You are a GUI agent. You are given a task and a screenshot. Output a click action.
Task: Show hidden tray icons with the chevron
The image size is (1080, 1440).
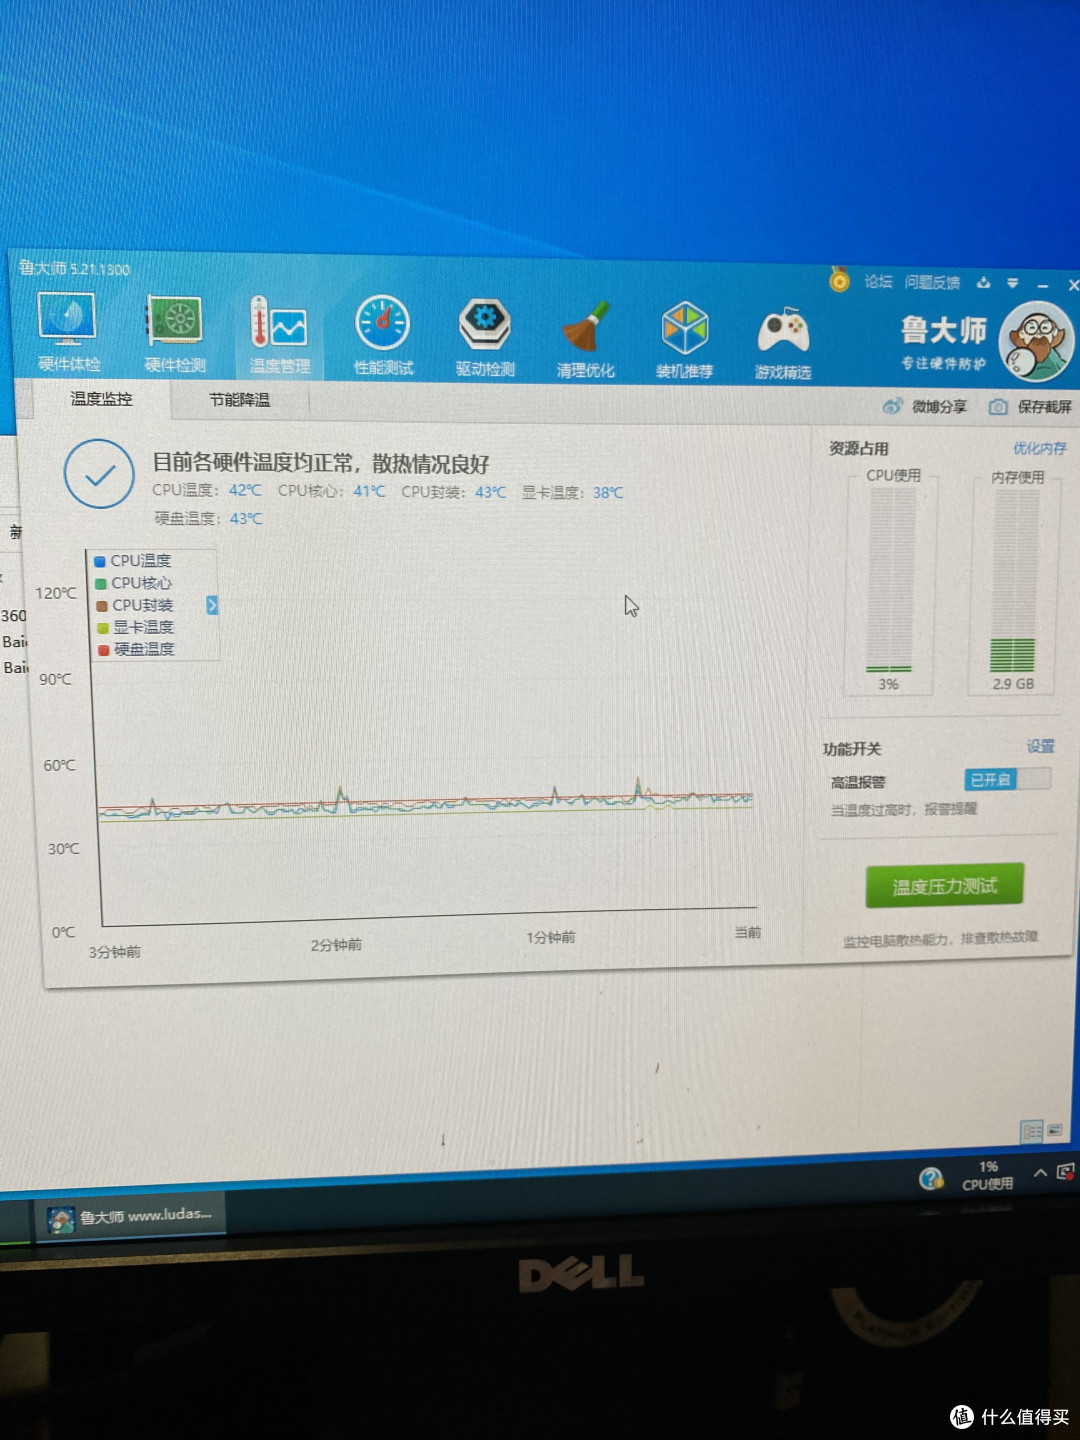tap(1040, 1173)
